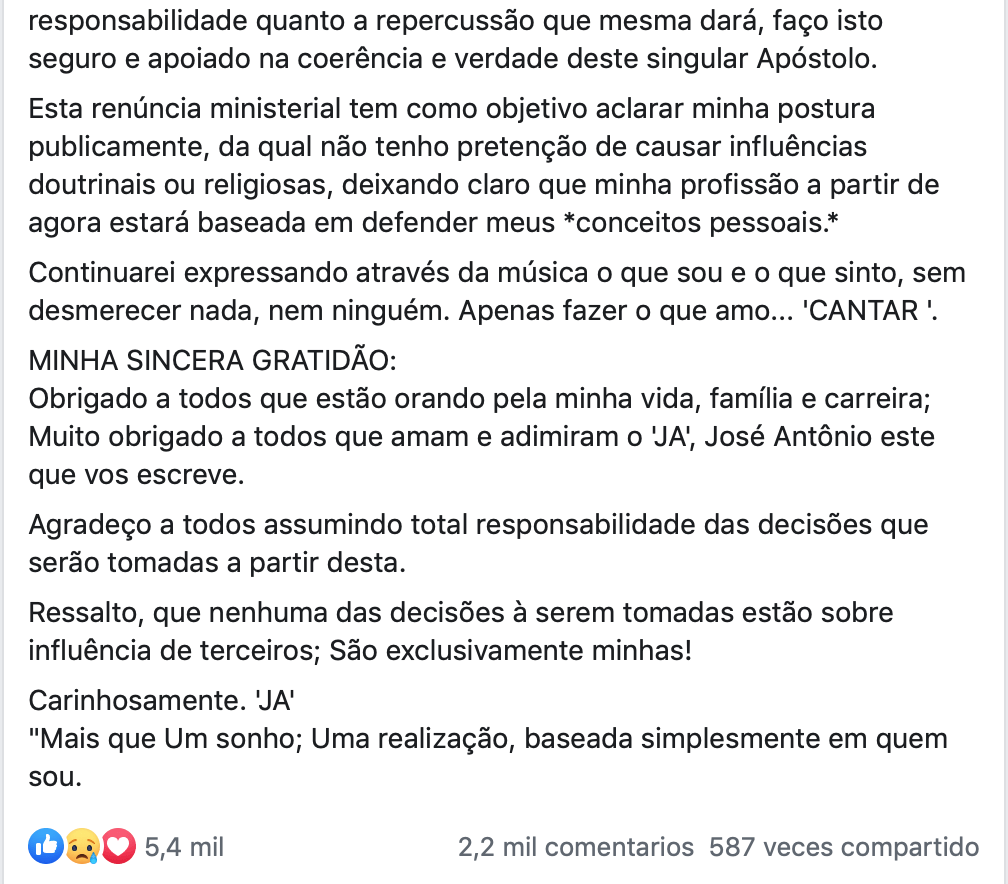The image size is (1008, 884).
Task: Click the 'Esta renúncia ministerial' paragraph start
Action: pos(184,109)
